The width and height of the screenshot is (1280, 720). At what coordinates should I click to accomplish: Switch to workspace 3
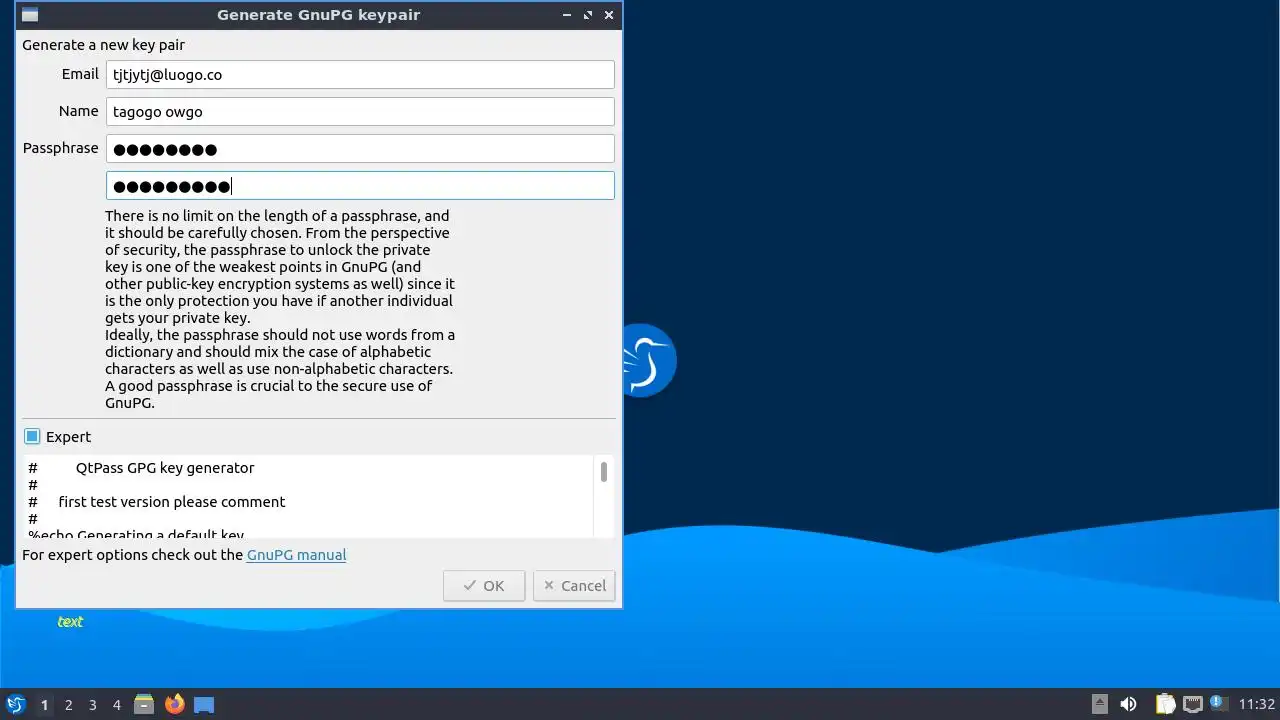click(x=92, y=705)
